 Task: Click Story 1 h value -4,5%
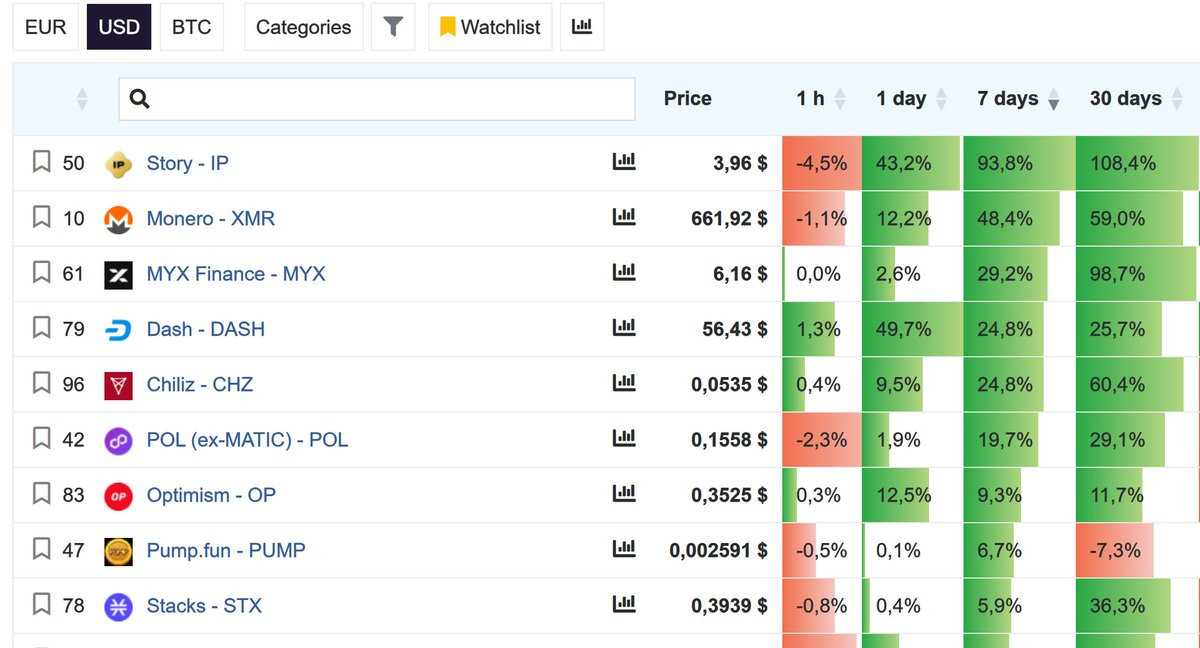(x=822, y=163)
